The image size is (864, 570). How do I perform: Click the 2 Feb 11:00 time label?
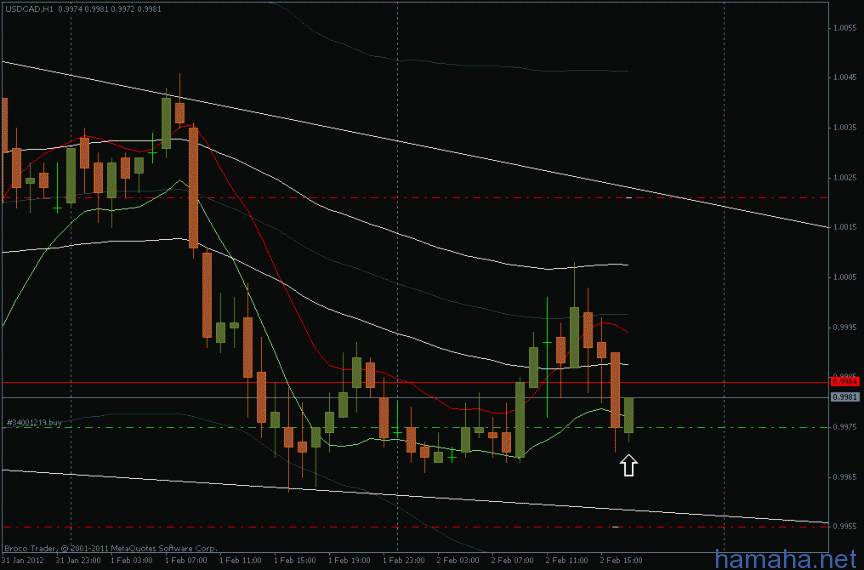click(568, 561)
